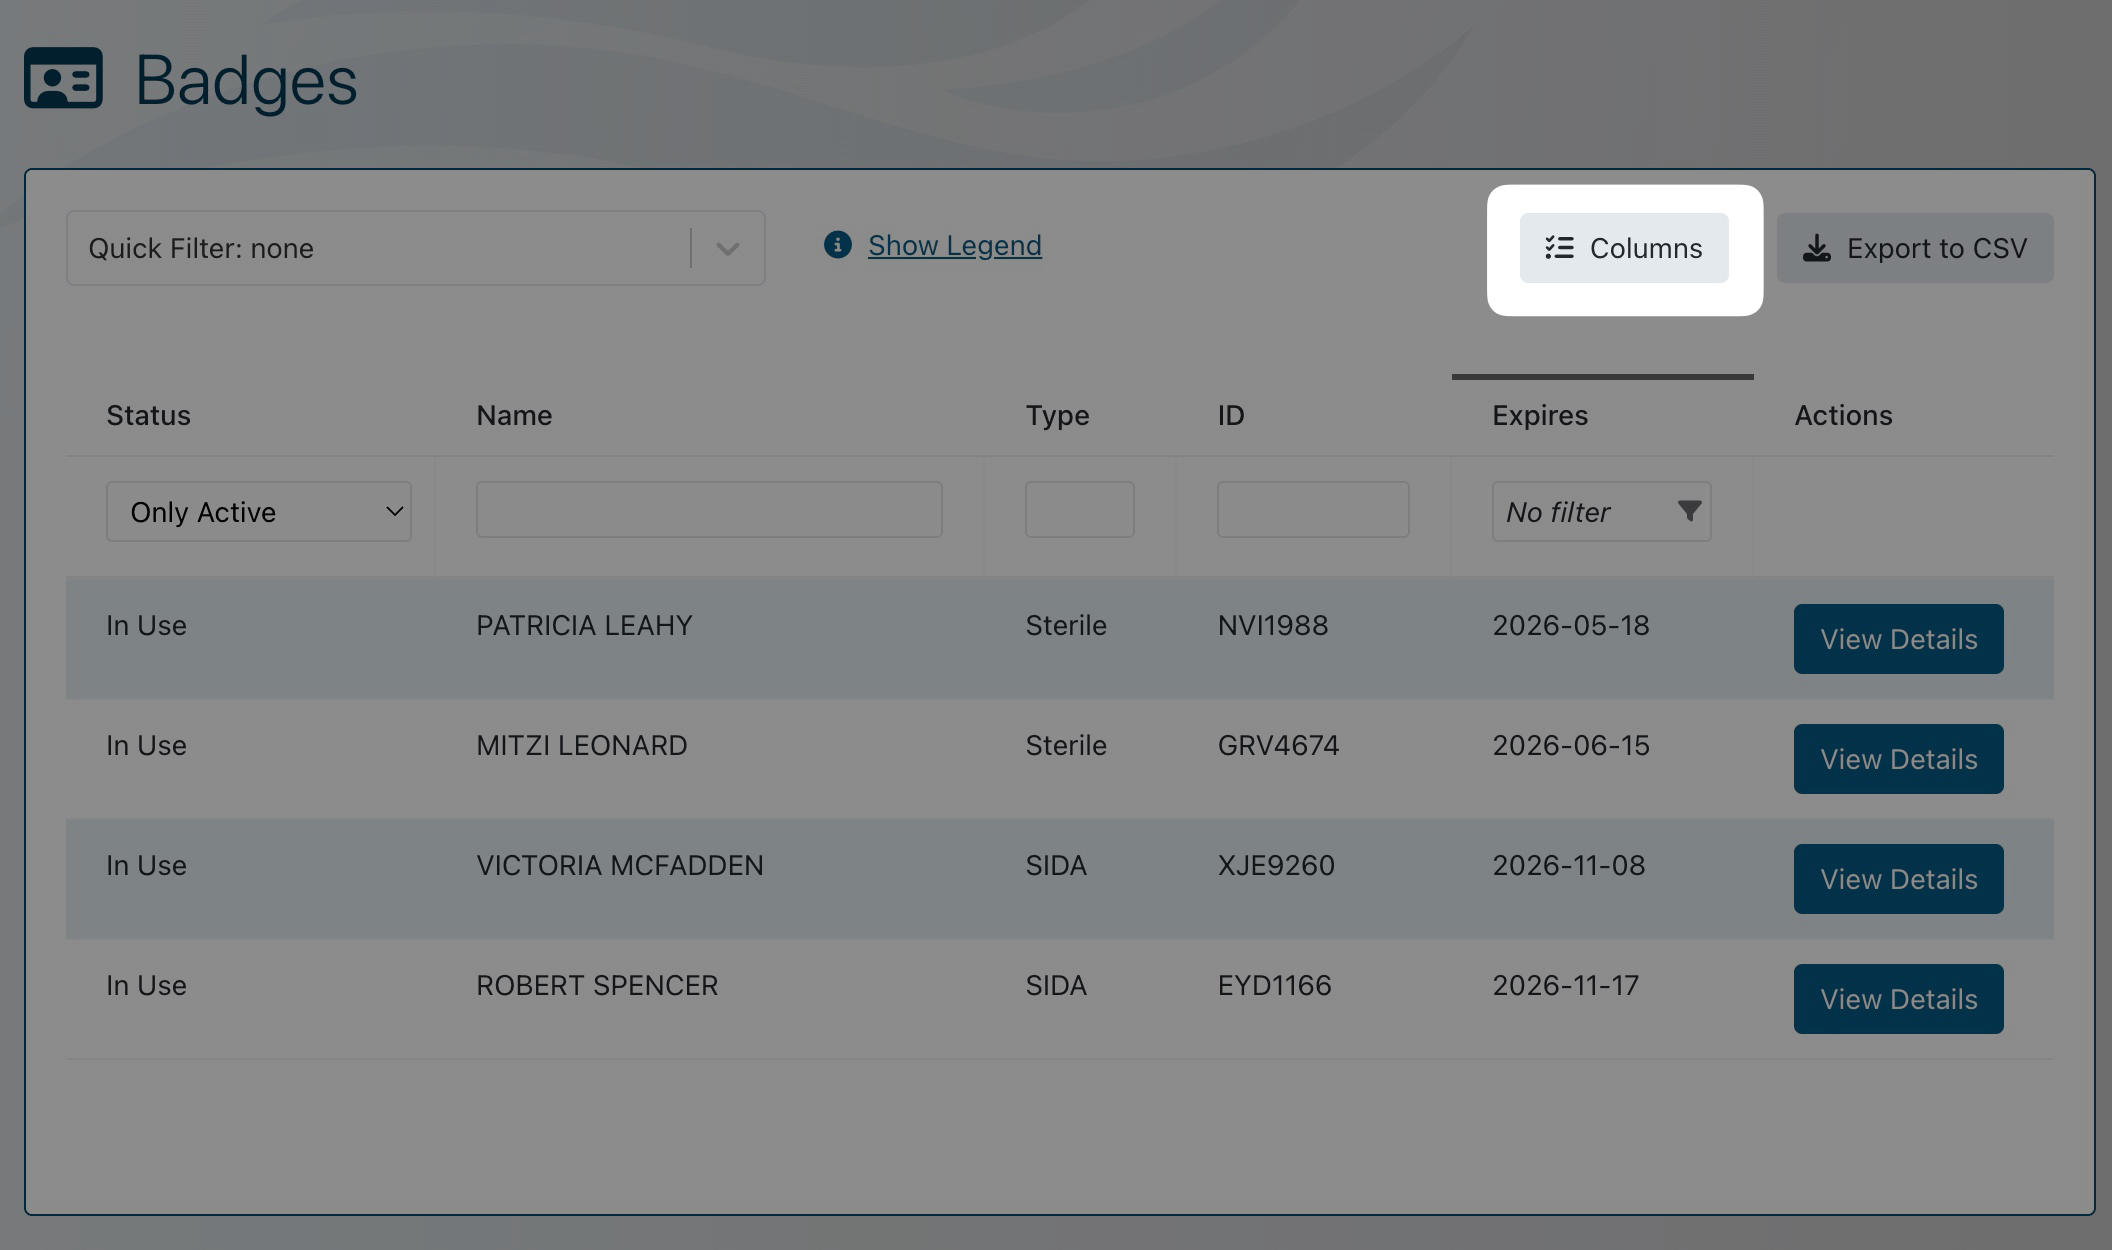Open the Only Active status dropdown
The image size is (2112, 1250).
(x=259, y=511)
